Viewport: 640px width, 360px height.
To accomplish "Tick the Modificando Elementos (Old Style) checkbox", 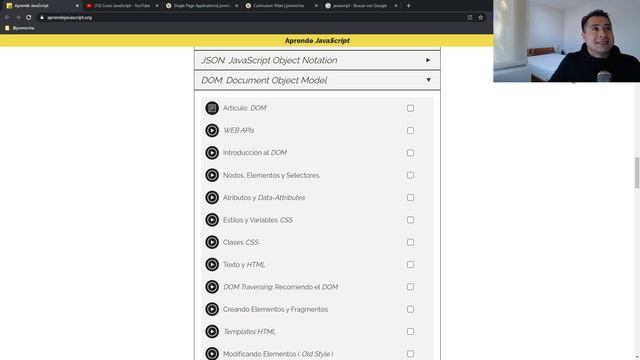I will [x=410, y=354].
